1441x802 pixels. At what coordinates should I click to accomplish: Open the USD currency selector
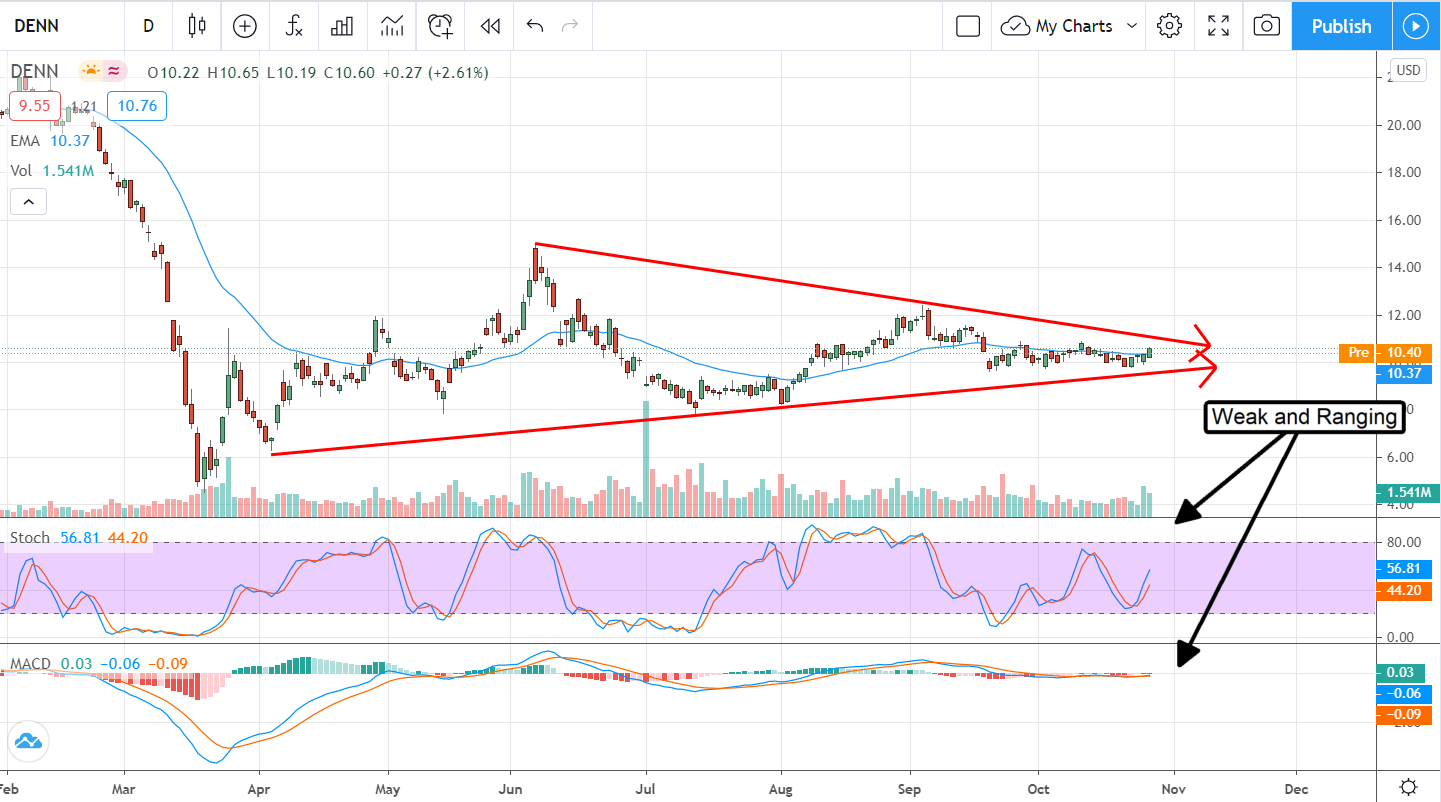[1409, 70]
